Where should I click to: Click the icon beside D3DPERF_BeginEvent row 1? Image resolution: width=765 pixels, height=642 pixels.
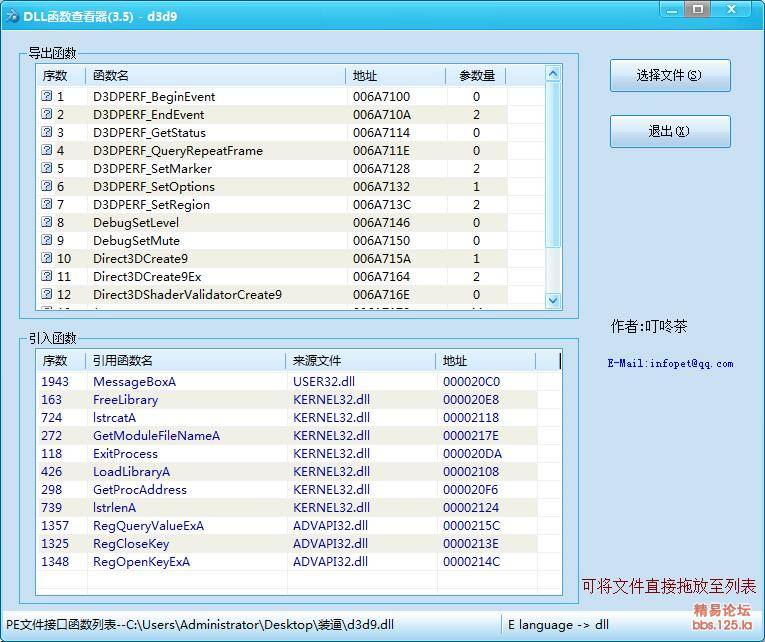pos(47,96)
